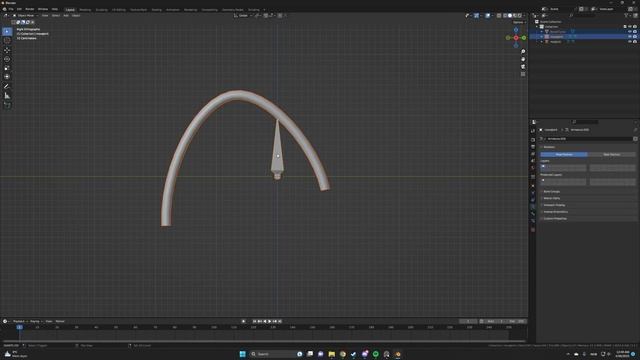The image size is (640, 360).
Task: Collapse the Collection tree arrow in outliner
Action: [537, 27]
